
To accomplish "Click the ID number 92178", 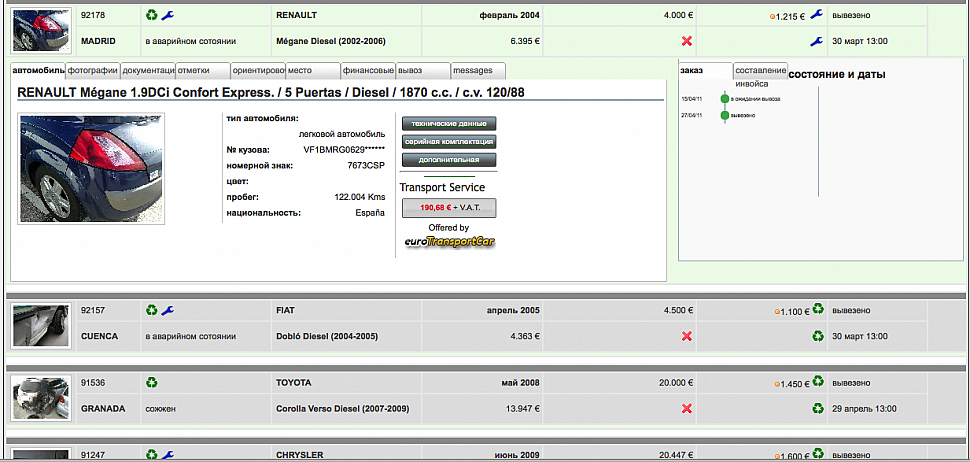I will click(x=93, y=15).
